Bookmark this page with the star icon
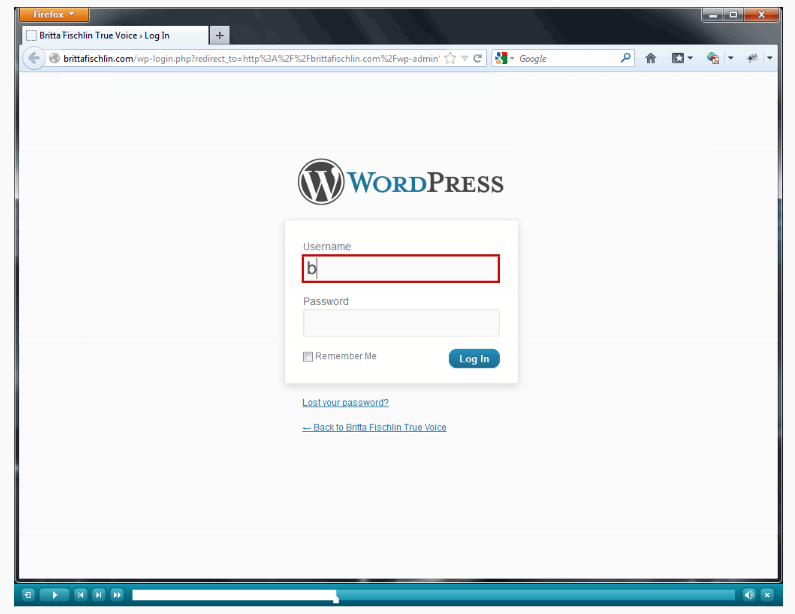 coord(450,58)
